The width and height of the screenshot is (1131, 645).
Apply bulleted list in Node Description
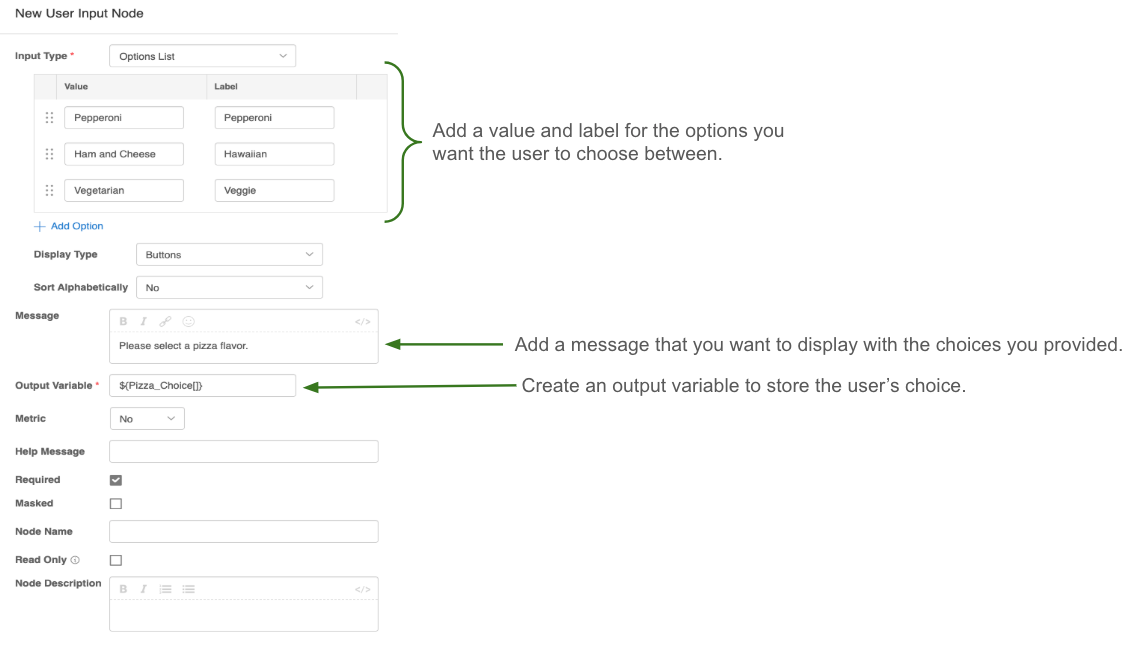[188, 590]
